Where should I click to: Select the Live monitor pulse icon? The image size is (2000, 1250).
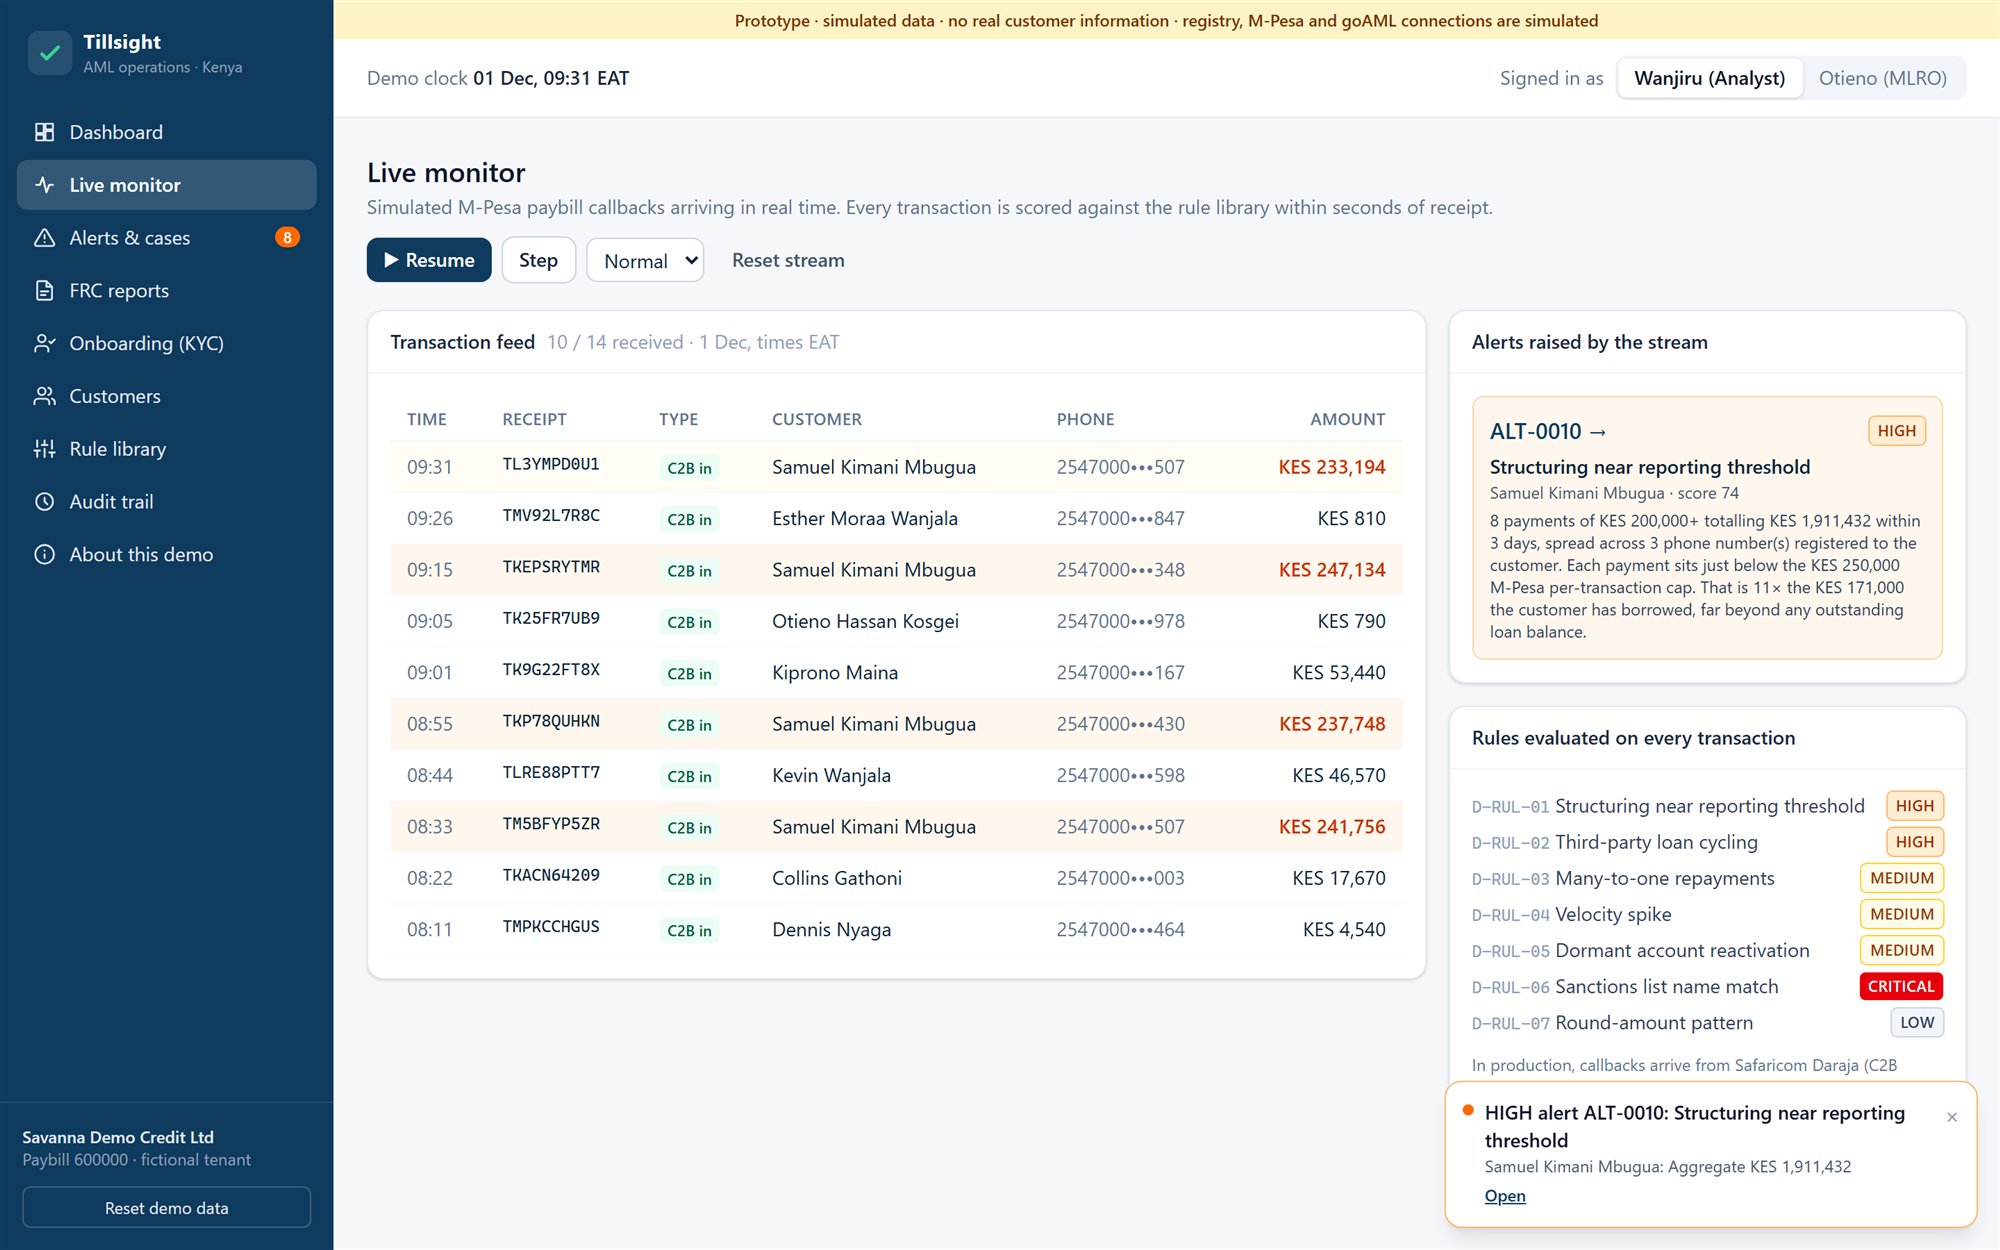pyautogui.click(x=44, y=185)
